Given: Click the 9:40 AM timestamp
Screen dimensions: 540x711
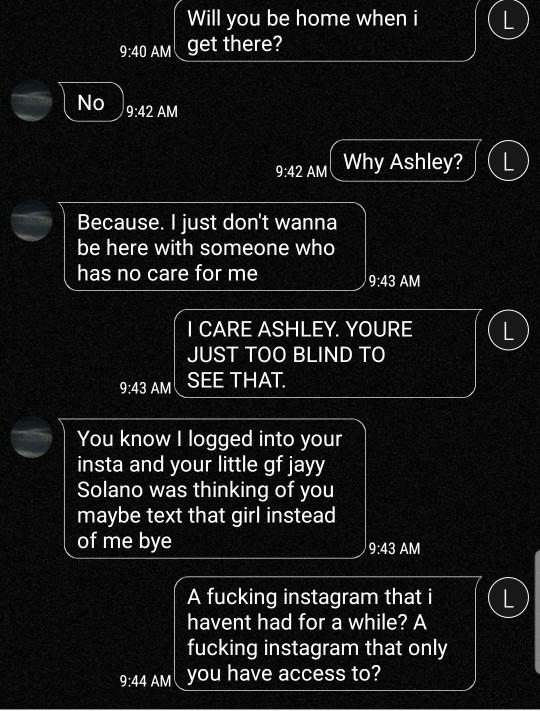Looking at the screenshot, I should coord(145,51).
